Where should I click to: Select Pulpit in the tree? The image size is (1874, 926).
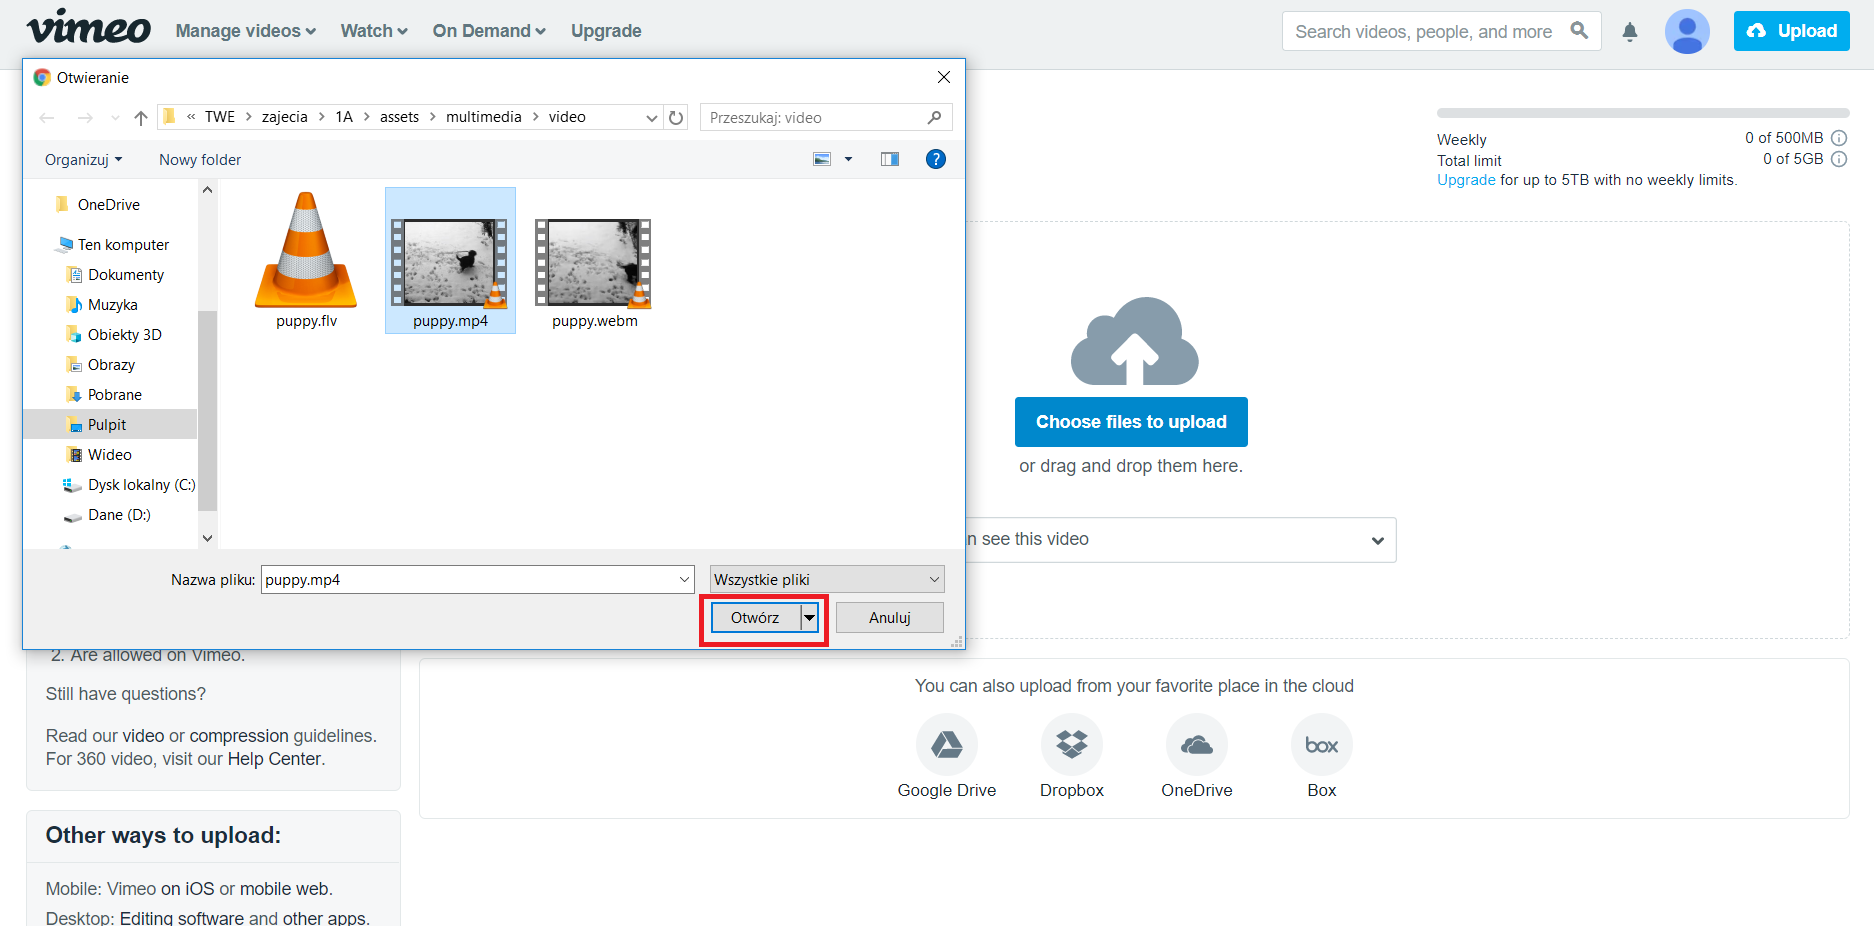point(106,425)
